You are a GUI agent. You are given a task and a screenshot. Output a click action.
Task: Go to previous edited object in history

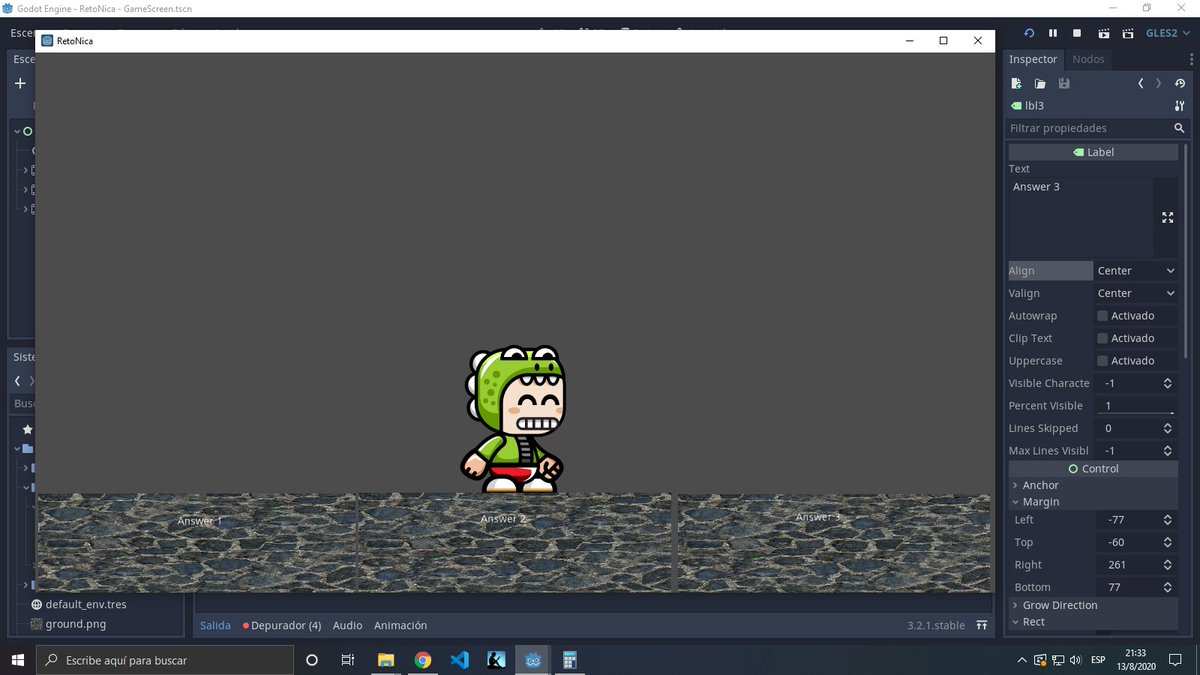click(1141, 83)
